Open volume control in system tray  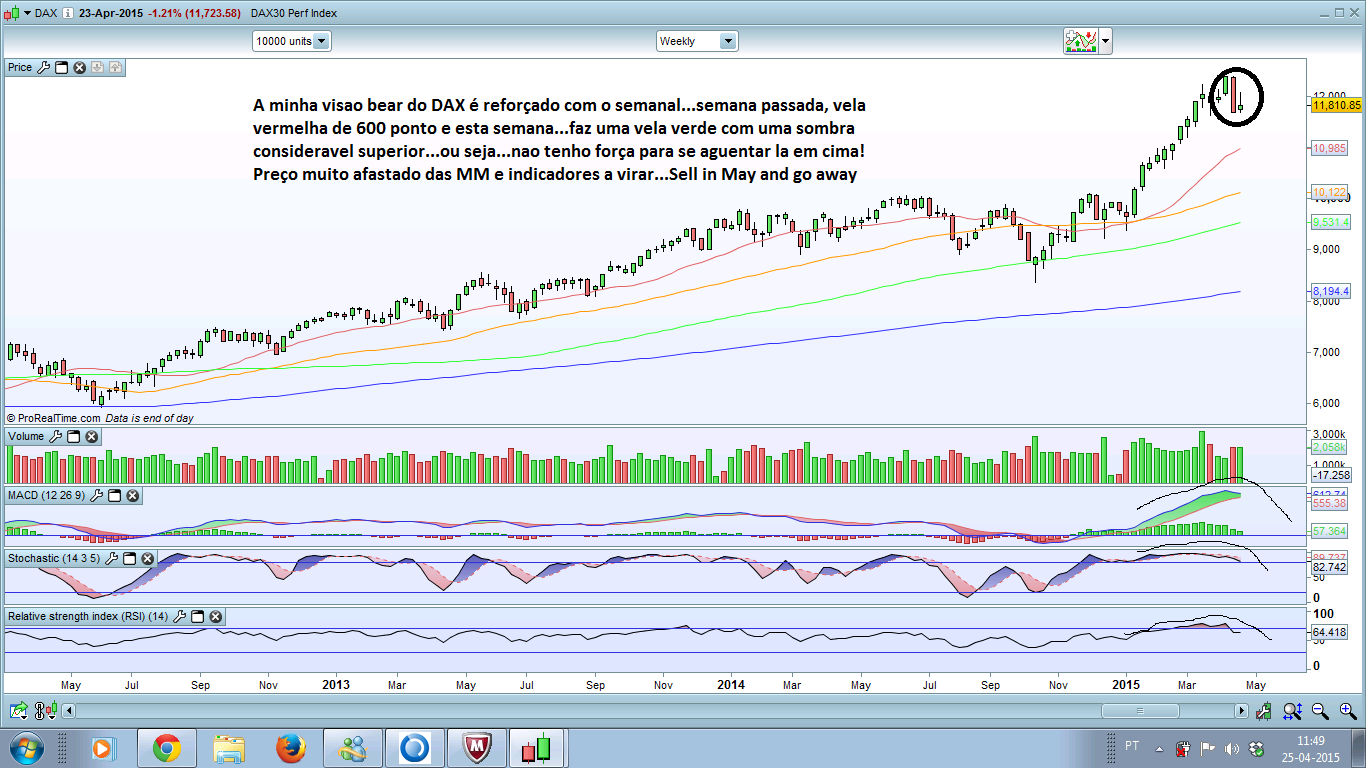[1231, 748]
